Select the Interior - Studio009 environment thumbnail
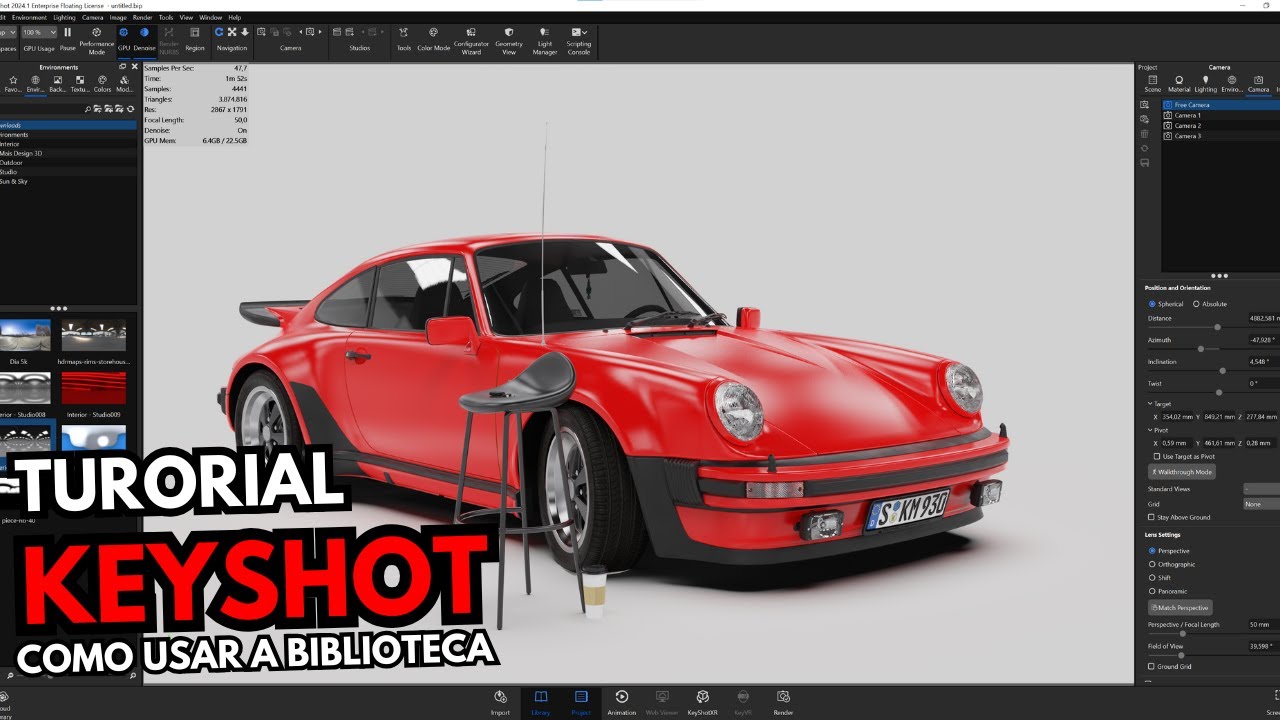 [94, 392]
